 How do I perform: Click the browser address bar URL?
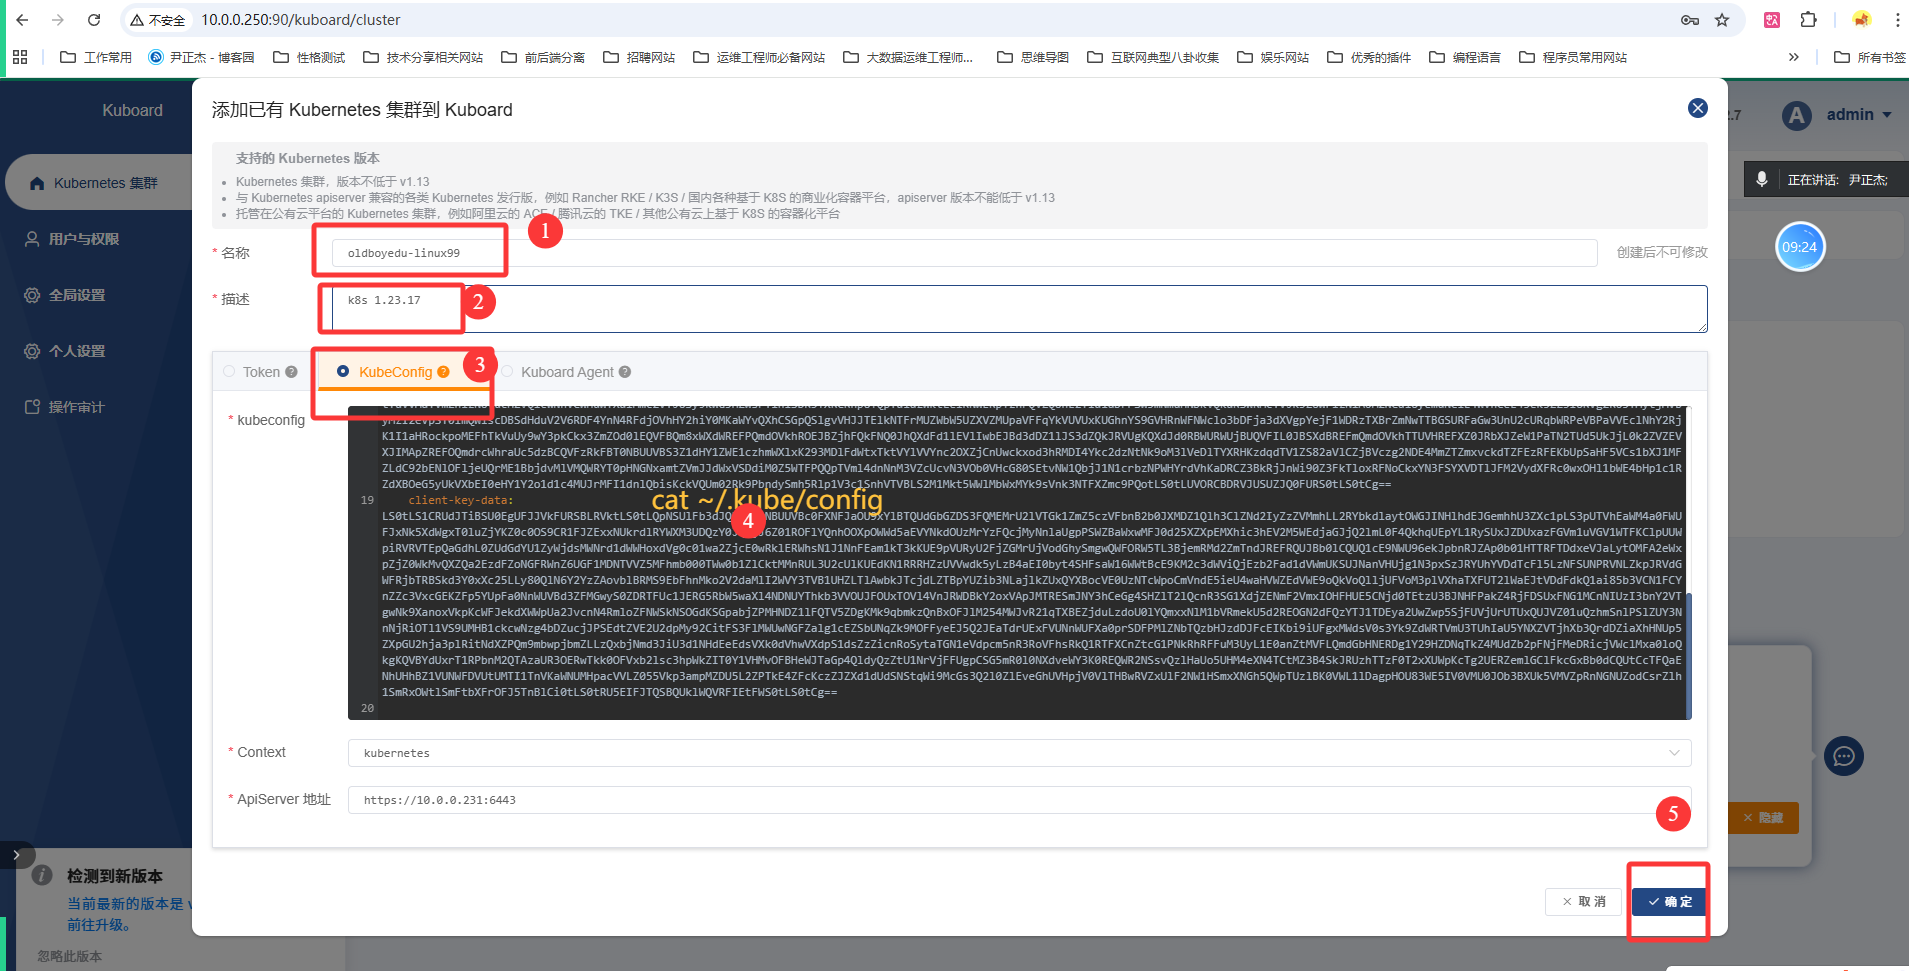click(x=300, y=20)
